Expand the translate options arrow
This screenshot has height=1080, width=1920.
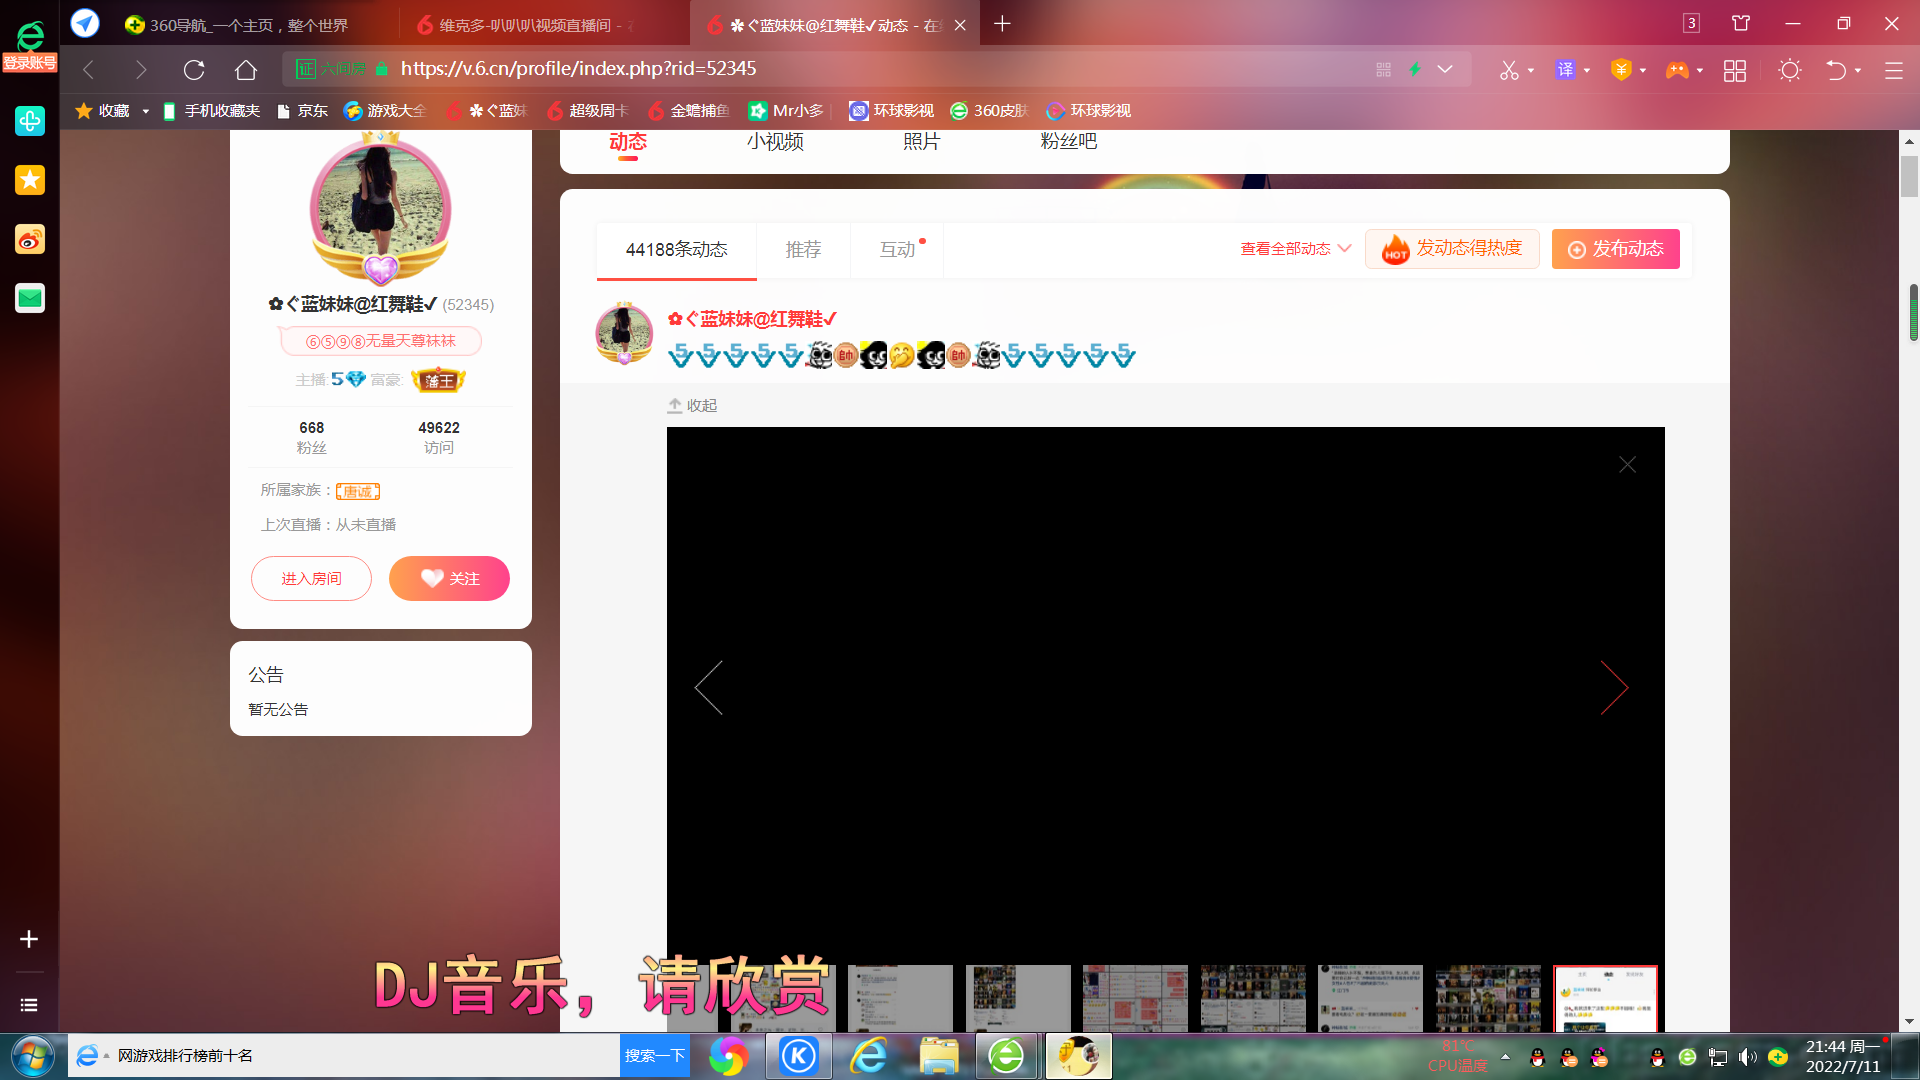tap(1587, 71)
